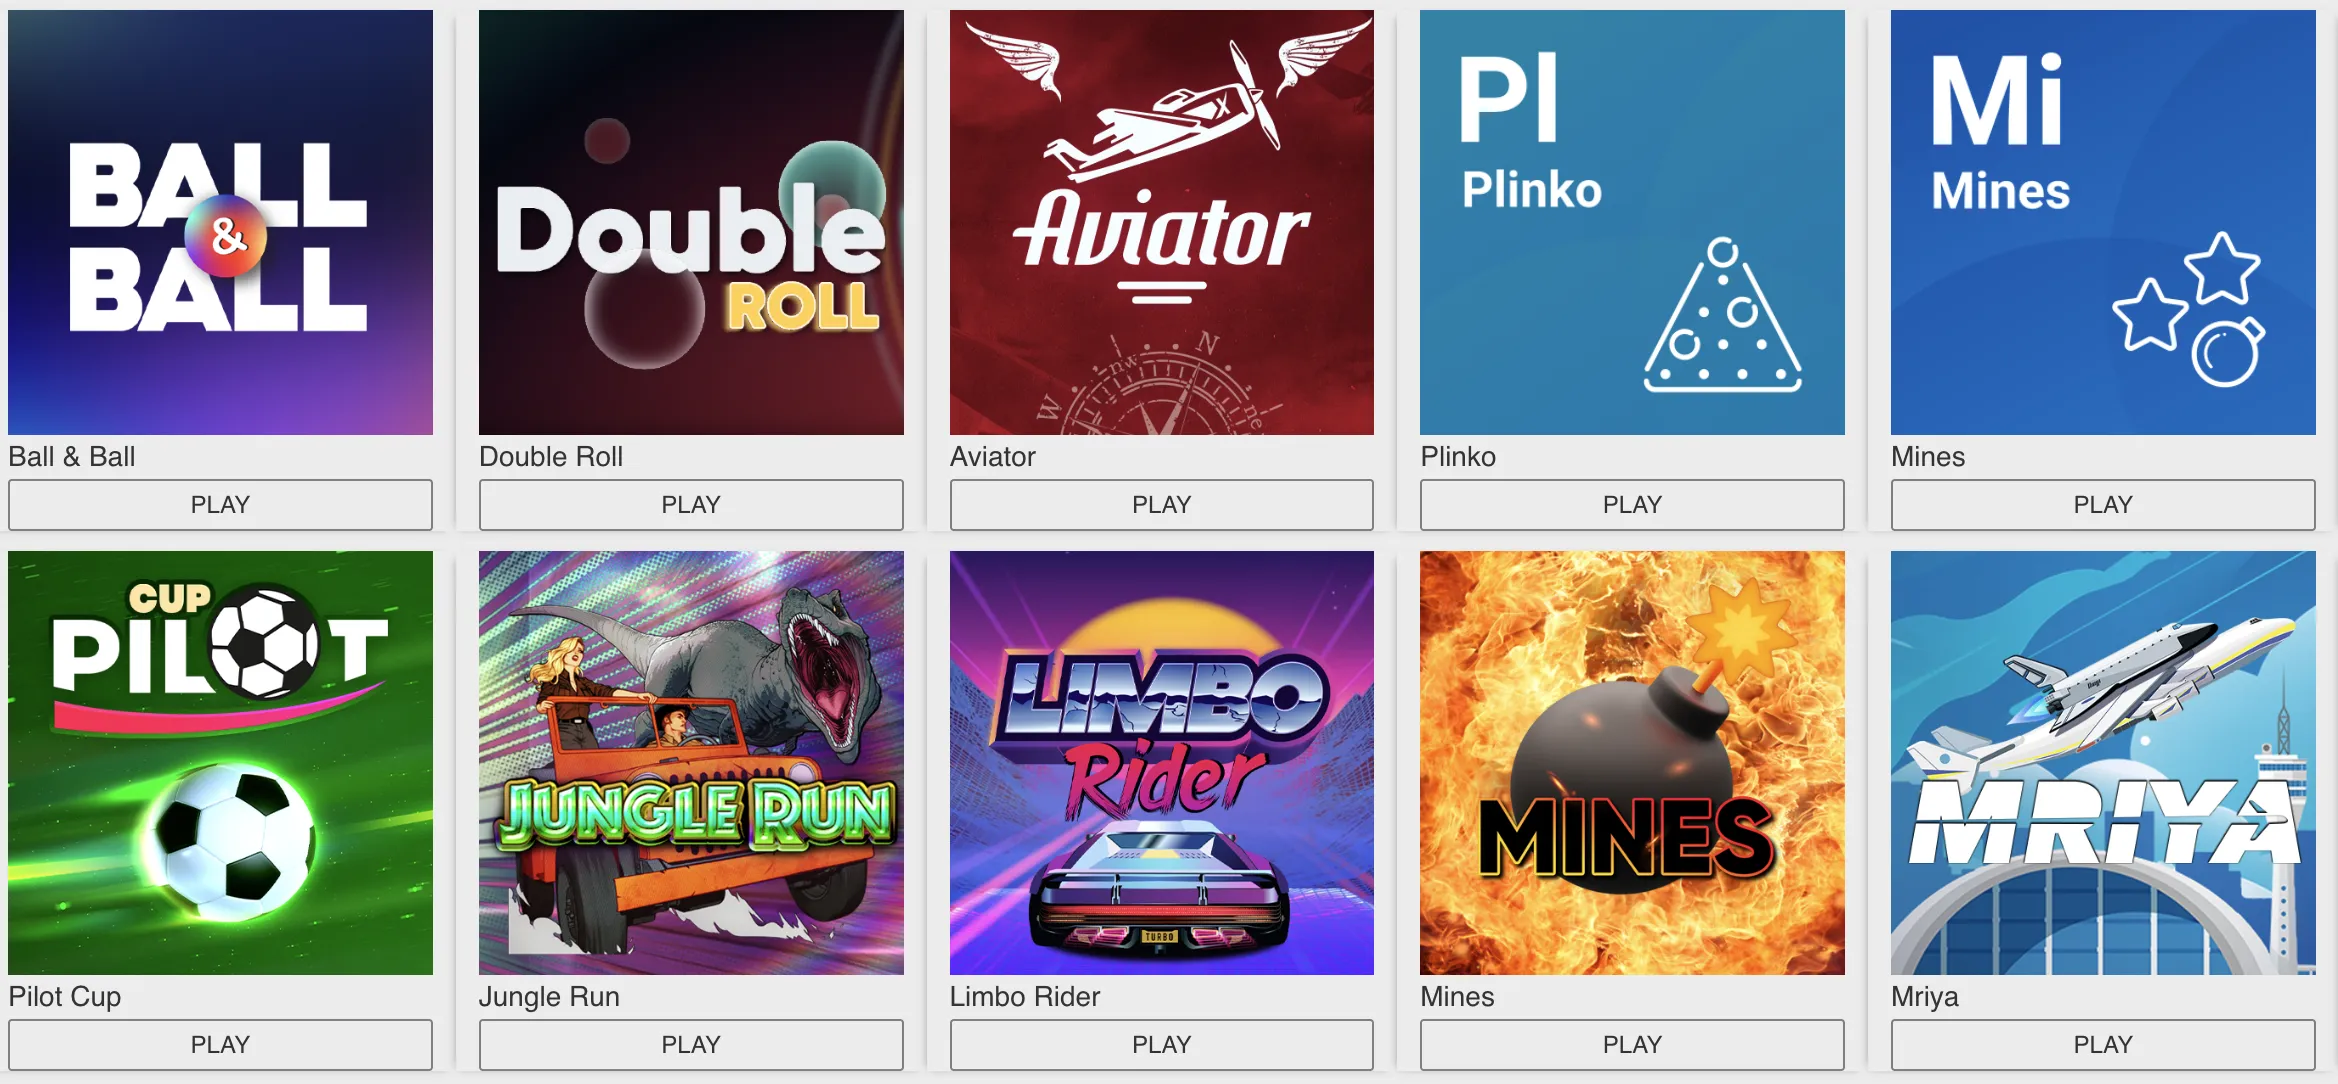Launch Limbo Rider with PLAY
Image resolution: width=2338 pixels, height=1084 pixels.
(1162, 1045)
